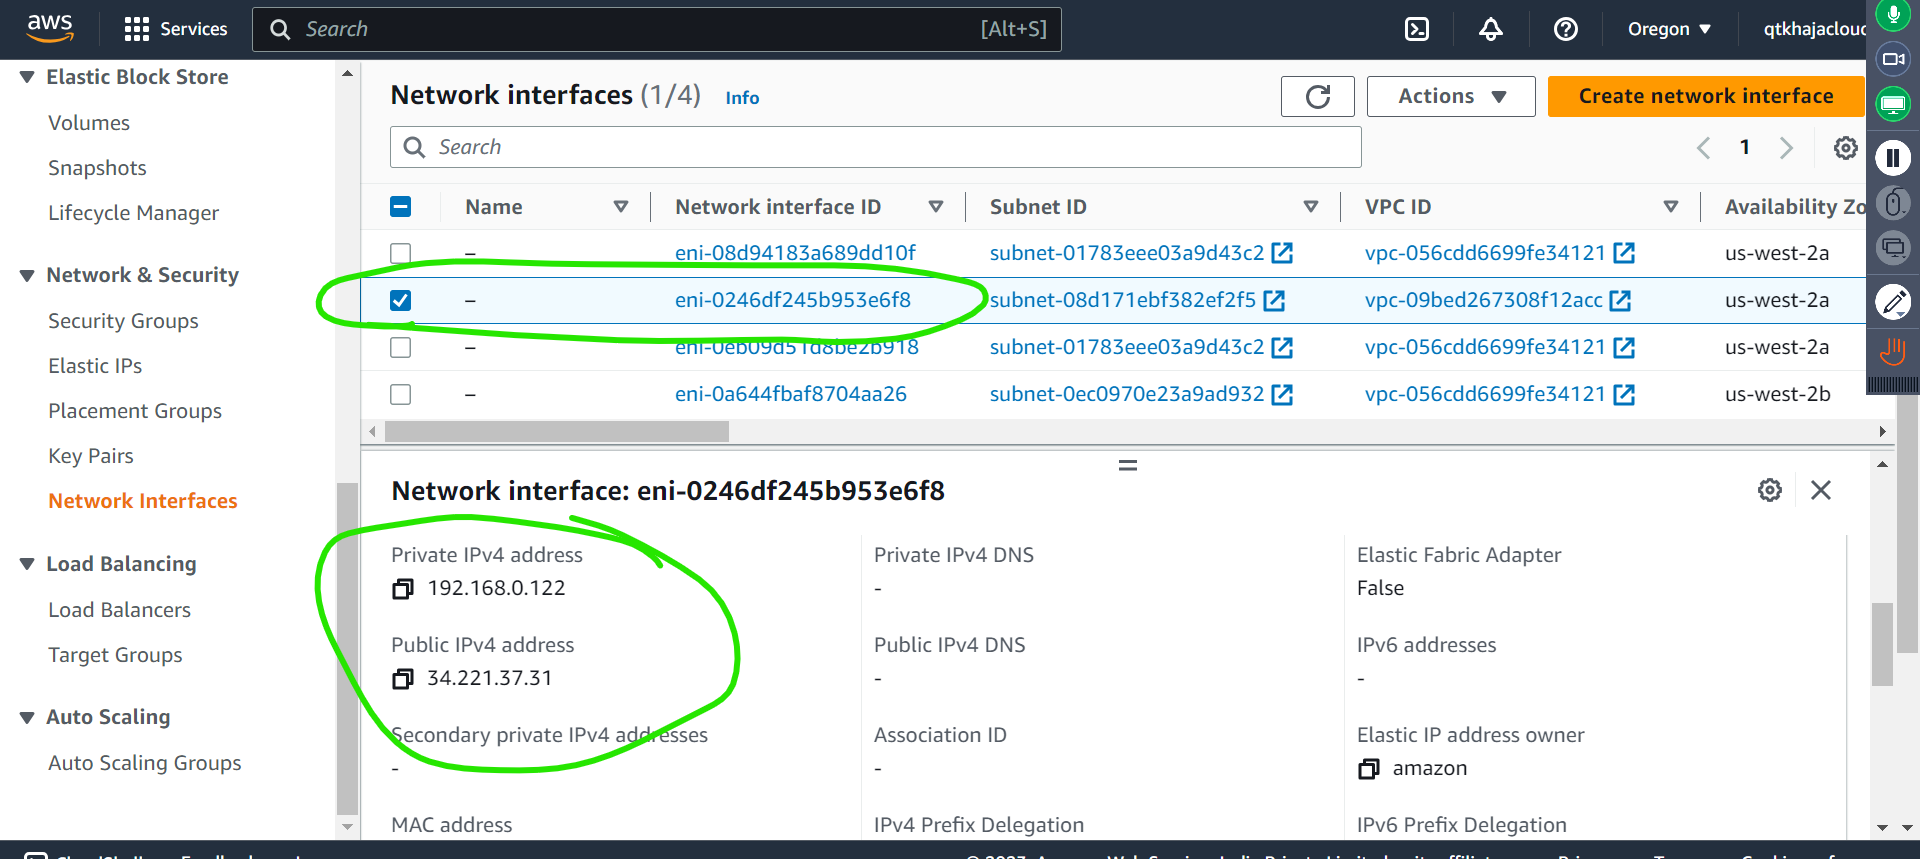Collapse the Load Balancing section

pyautogui.click(x=27, y=564)
